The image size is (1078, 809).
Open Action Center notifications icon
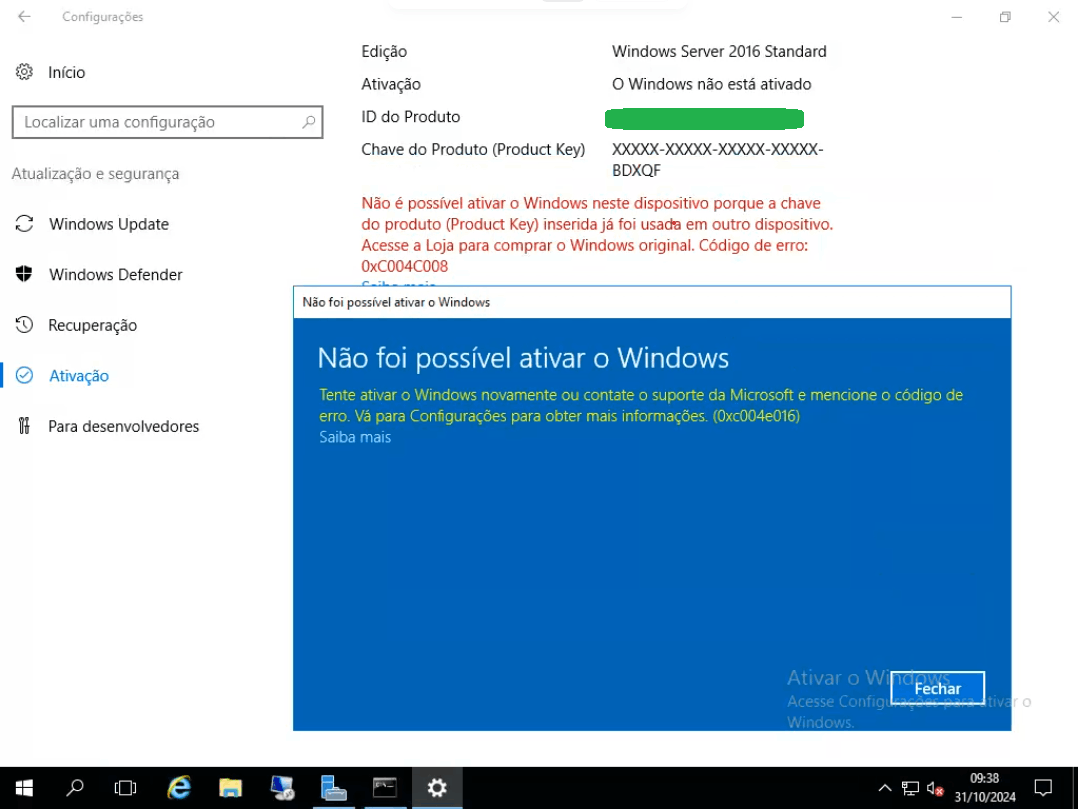[1043, 788]
